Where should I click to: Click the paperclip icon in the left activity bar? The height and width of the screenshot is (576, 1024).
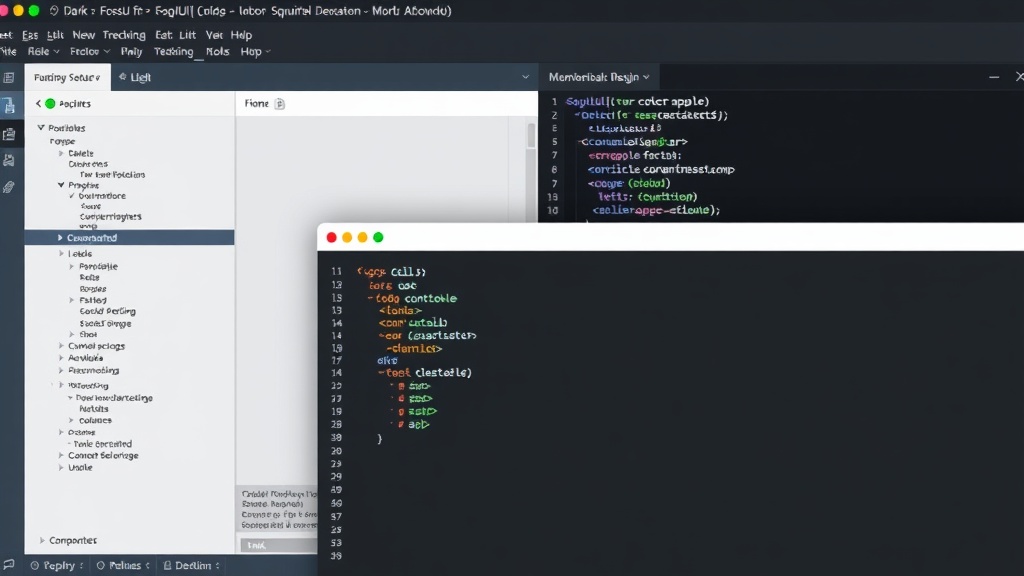[9, 187]
